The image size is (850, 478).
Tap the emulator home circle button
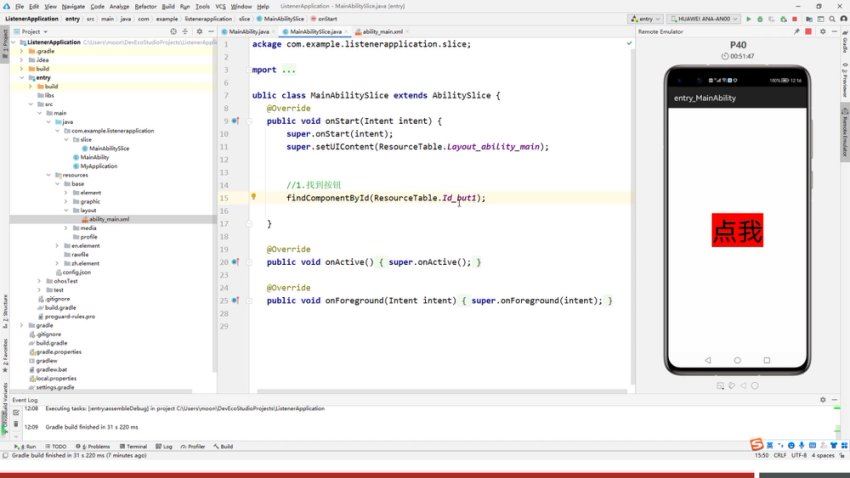point(737,360)
